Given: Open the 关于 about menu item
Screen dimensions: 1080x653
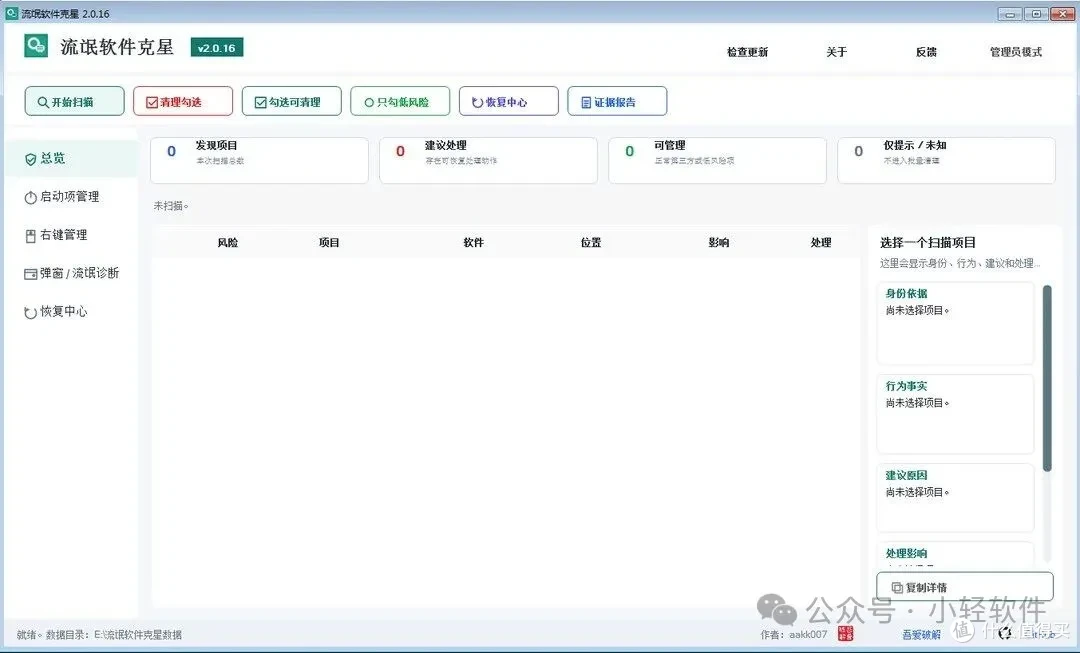Looking at the screenshot, I should pos(836,52).
